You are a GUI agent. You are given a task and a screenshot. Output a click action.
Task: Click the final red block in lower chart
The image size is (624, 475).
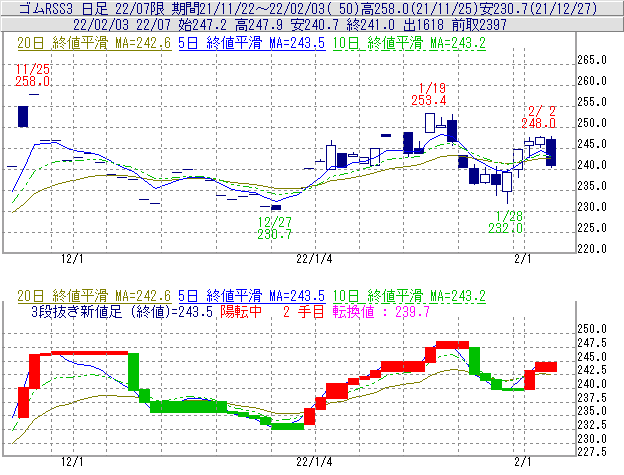(546, 366)
